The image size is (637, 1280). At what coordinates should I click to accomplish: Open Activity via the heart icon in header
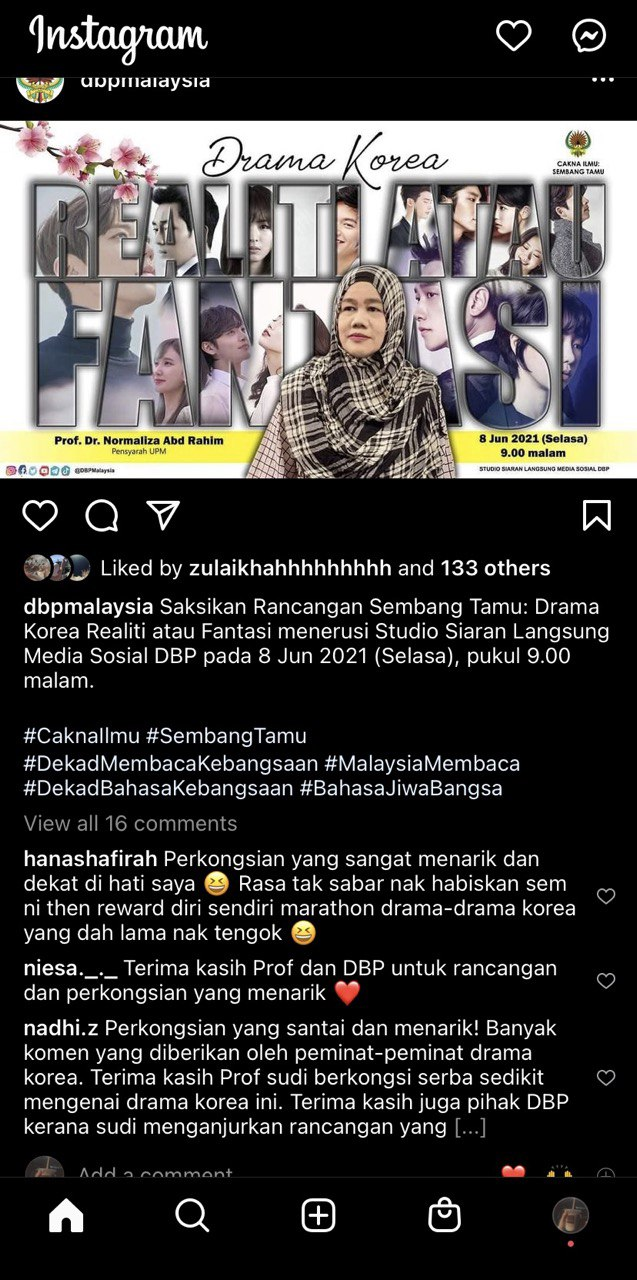coord(514,36)
